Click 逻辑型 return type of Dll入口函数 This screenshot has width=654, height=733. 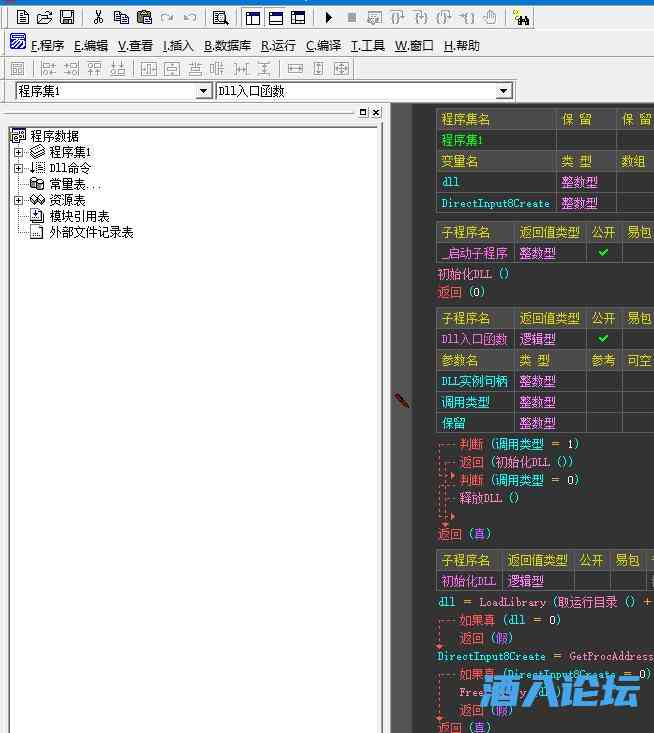550,338
